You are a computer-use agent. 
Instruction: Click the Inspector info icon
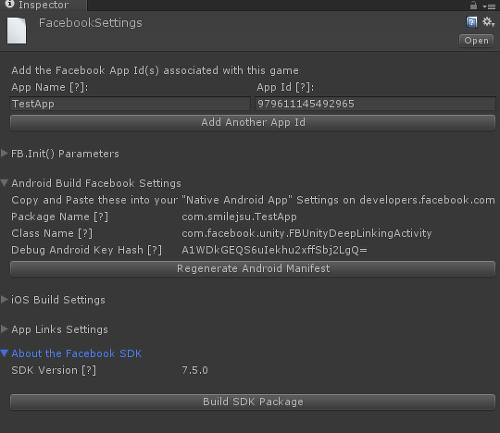10,4
